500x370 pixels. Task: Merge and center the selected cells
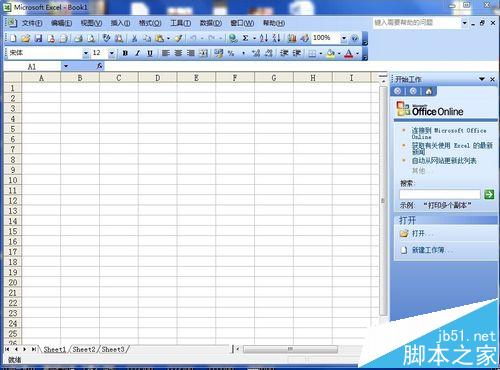pos(203,53)
